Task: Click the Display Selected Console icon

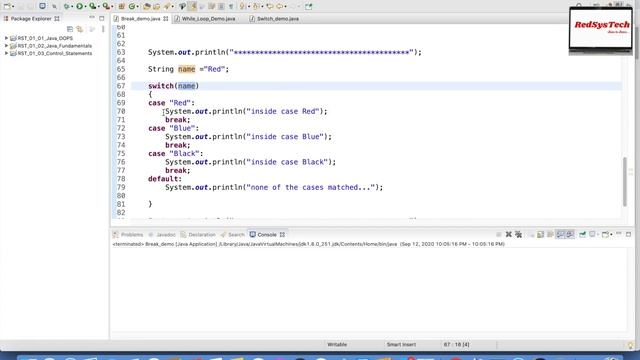Action: [x=592, y=234]
